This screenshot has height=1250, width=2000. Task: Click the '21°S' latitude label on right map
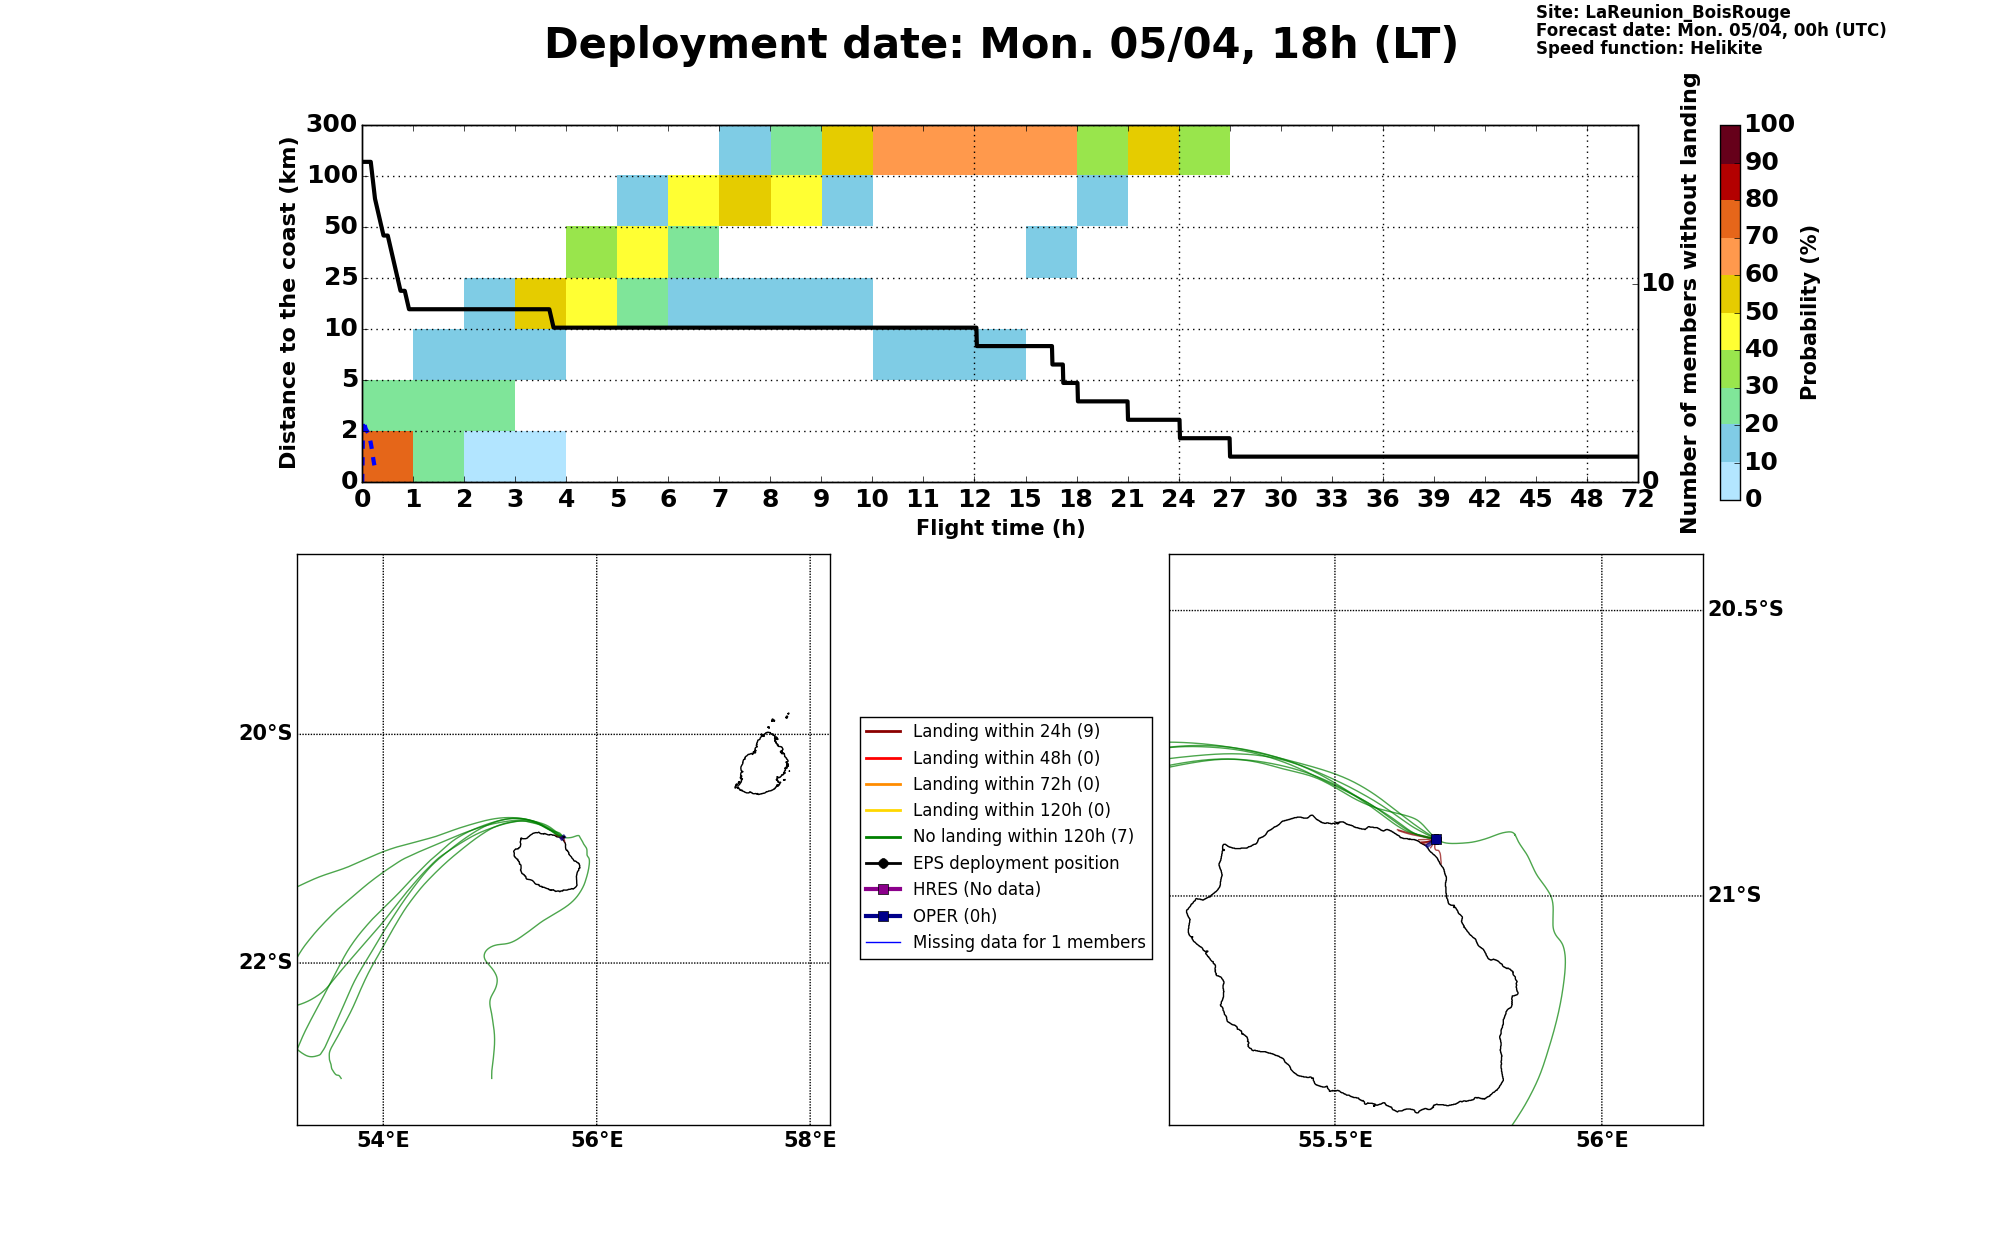click(1734, 896)
